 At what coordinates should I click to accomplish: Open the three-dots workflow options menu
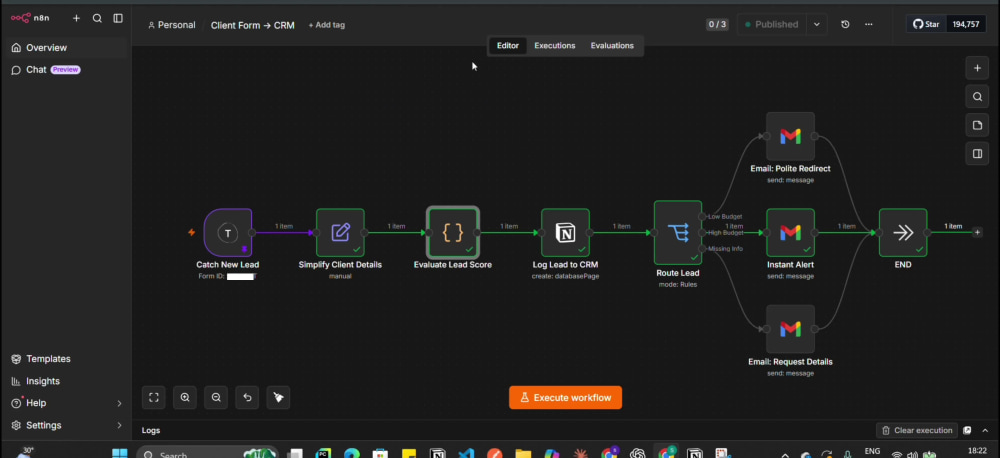(x=868, y=24)
